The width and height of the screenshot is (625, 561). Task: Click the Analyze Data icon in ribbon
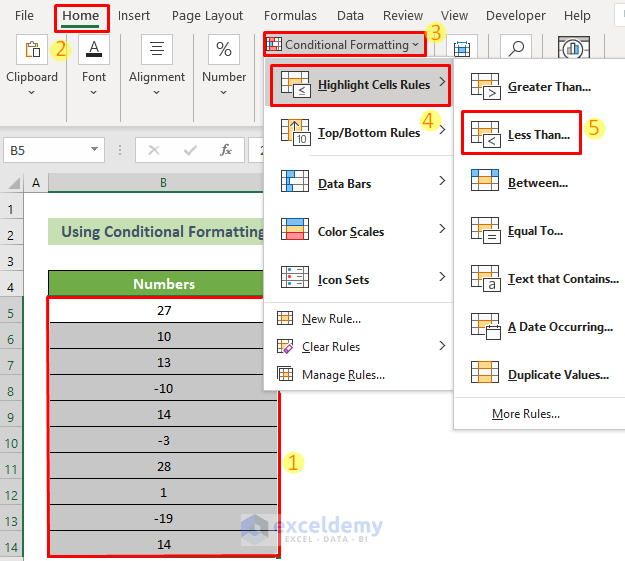[x=574, y=49]
